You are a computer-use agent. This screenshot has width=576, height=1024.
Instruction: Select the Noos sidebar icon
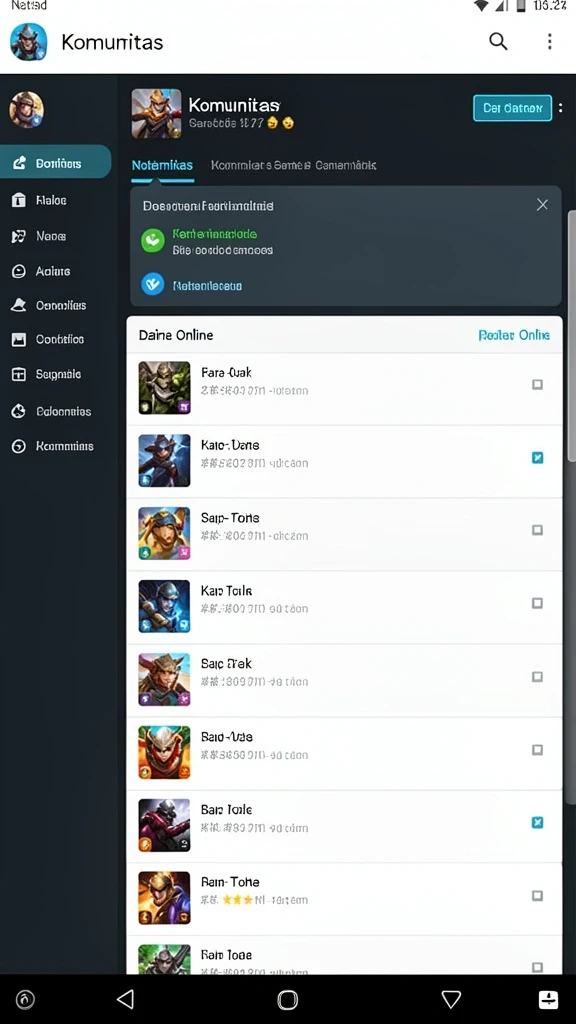[19, 236]
